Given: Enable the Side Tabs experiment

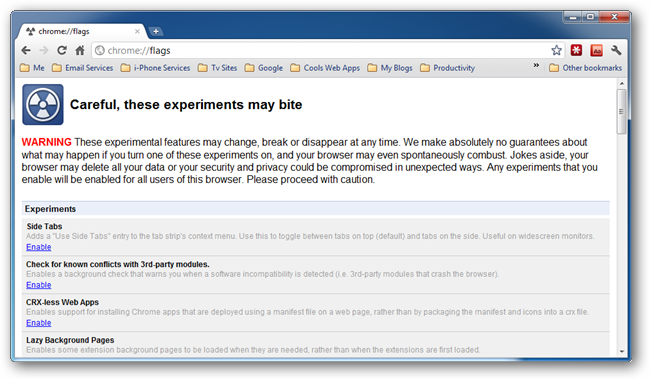Looking at the screenshot, I should [39, 247].
